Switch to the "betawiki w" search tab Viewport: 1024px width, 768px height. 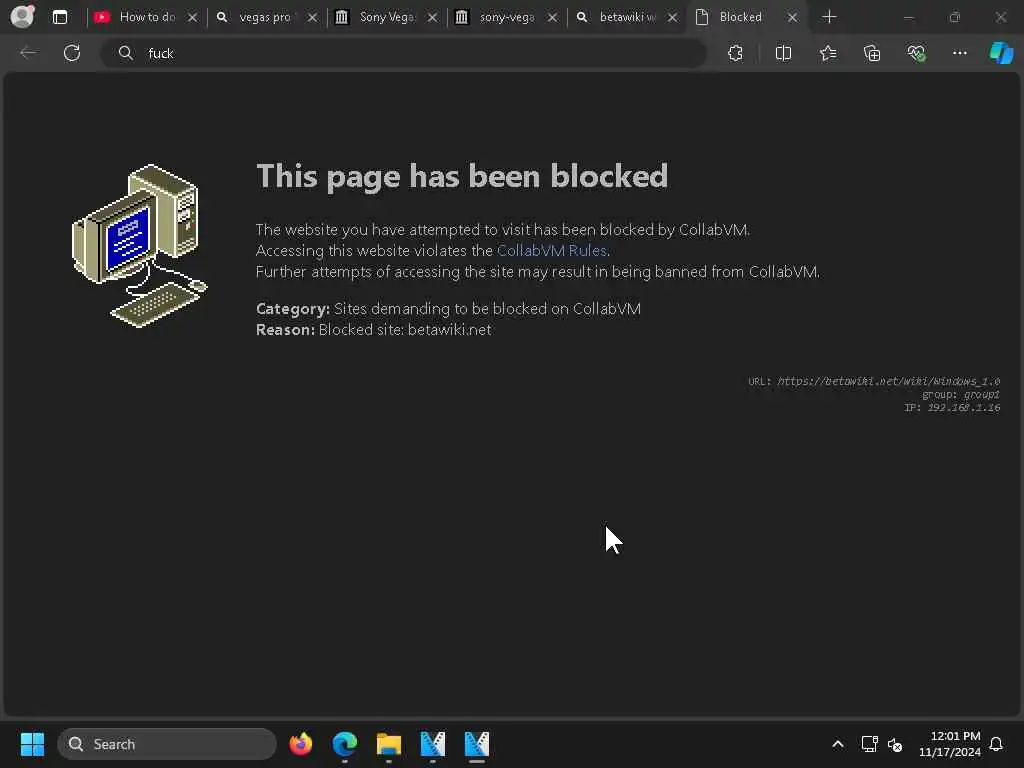click(625, 17)
